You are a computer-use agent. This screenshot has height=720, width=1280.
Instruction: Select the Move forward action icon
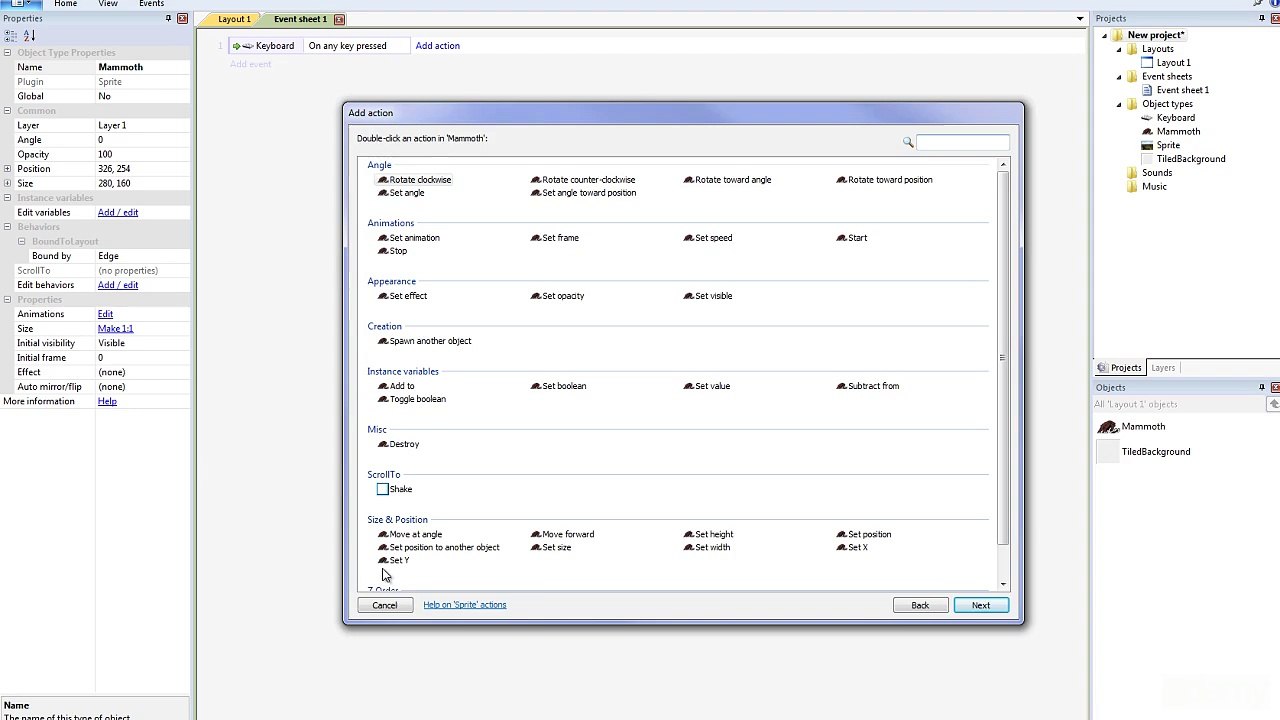(x=535, y=534)
